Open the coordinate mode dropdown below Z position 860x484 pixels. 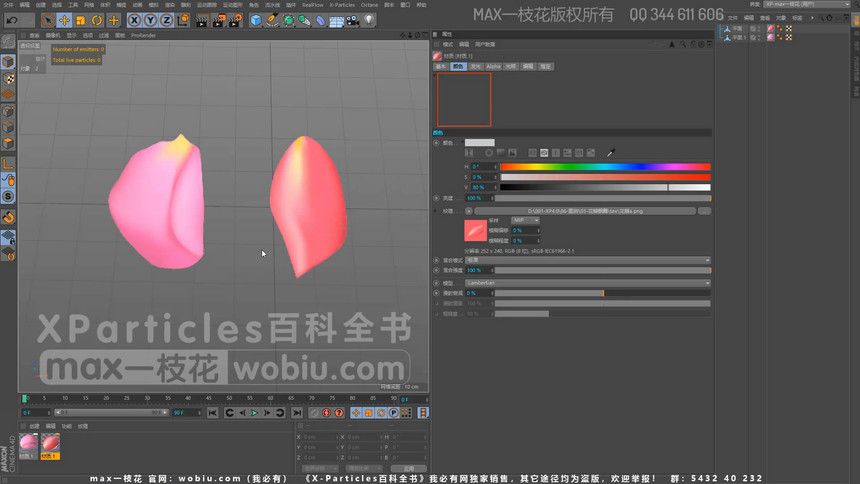click(x=320, y=469)
